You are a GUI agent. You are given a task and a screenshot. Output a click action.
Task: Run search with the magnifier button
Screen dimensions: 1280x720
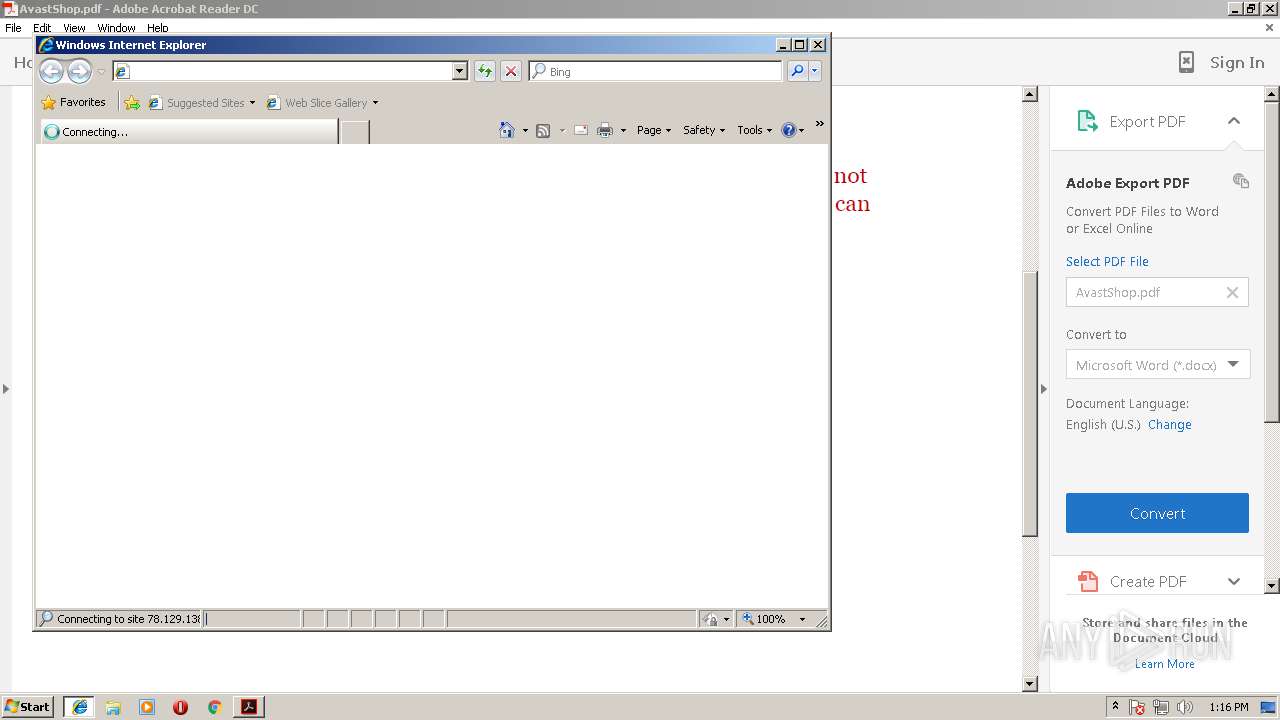click(x=797, y=71)
